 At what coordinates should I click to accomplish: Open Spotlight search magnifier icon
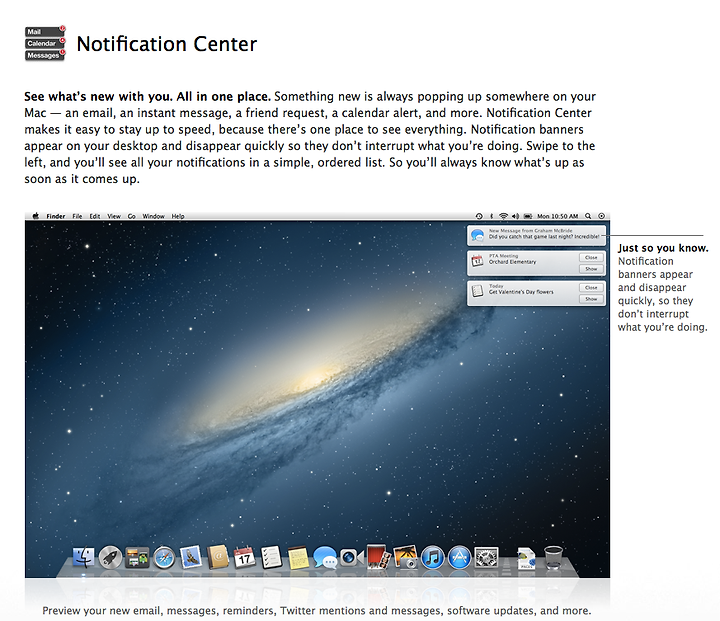coord(588,216)
